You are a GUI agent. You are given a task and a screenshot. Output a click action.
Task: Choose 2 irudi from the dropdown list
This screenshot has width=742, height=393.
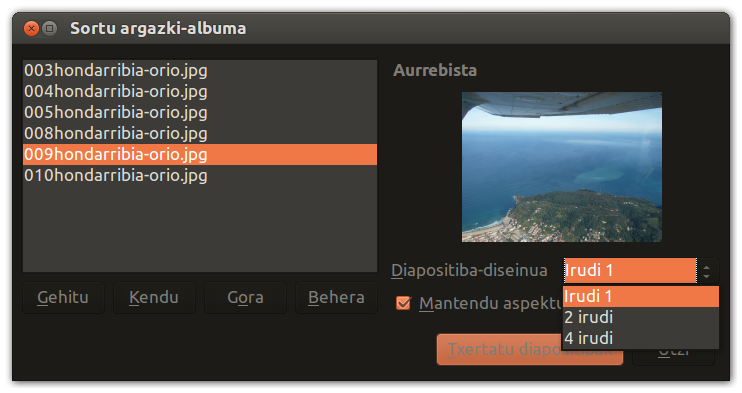click(641, 317)
